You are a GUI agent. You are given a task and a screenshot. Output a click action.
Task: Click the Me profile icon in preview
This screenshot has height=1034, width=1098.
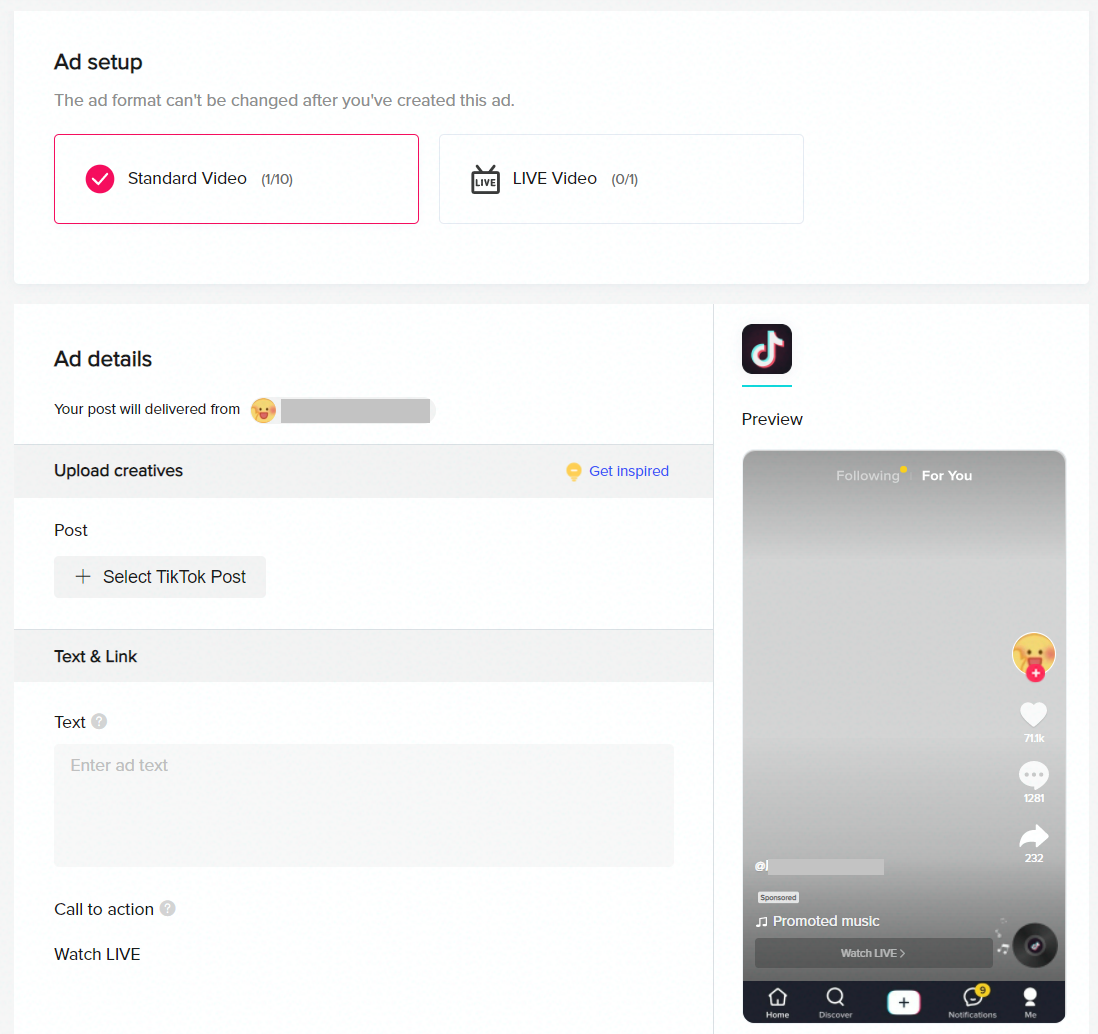tap(1030, 1000)
